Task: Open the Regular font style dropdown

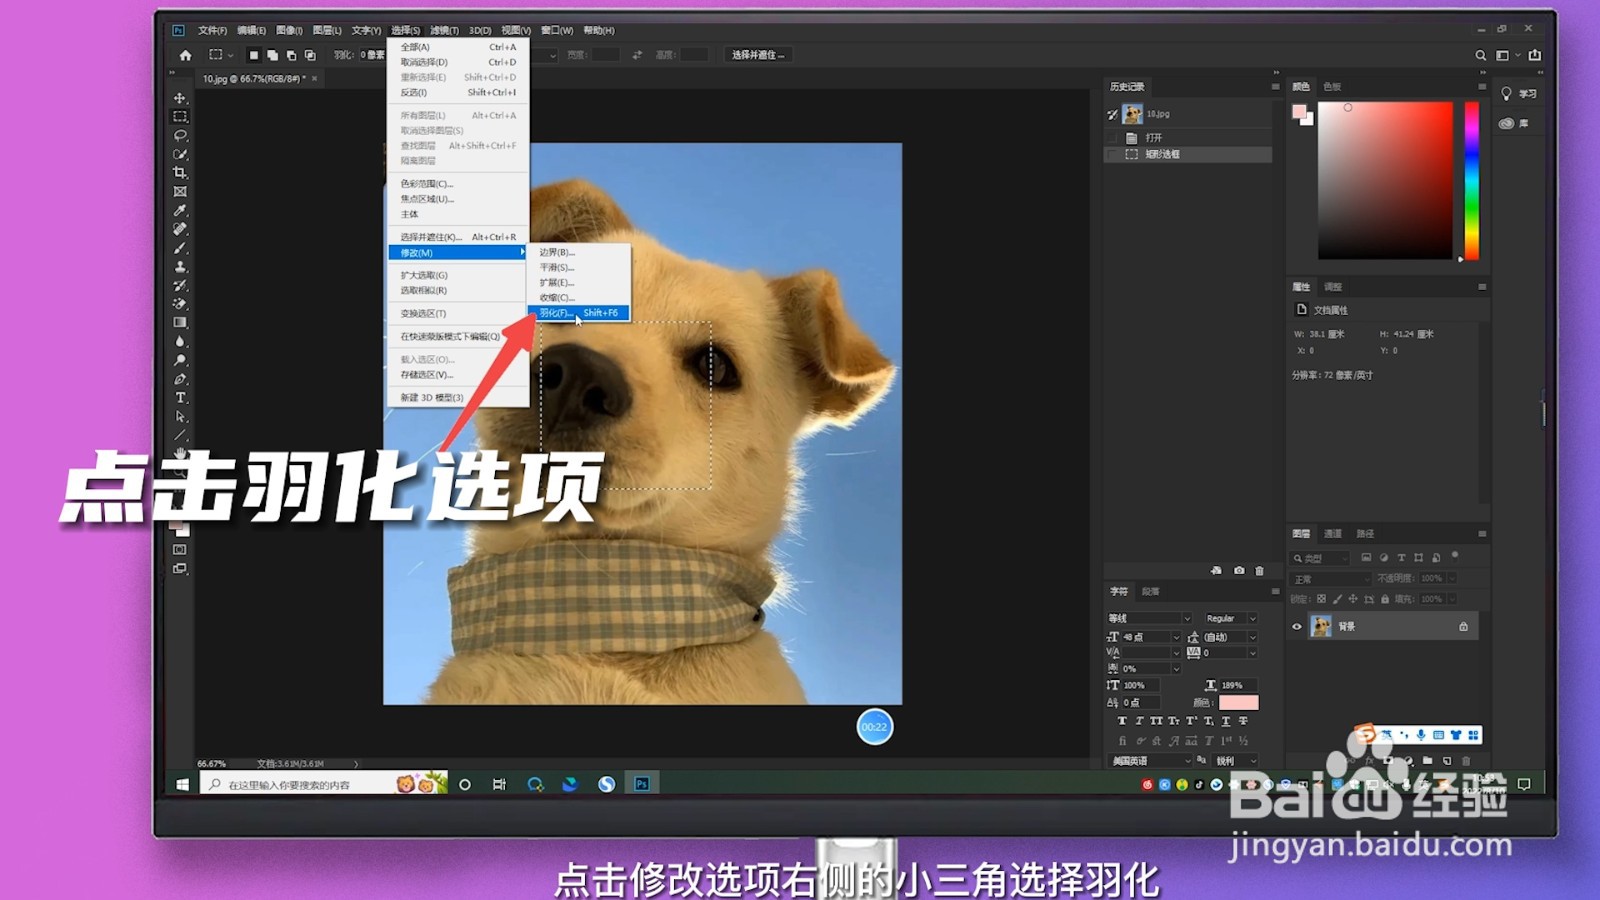Action: point(1230,618)
